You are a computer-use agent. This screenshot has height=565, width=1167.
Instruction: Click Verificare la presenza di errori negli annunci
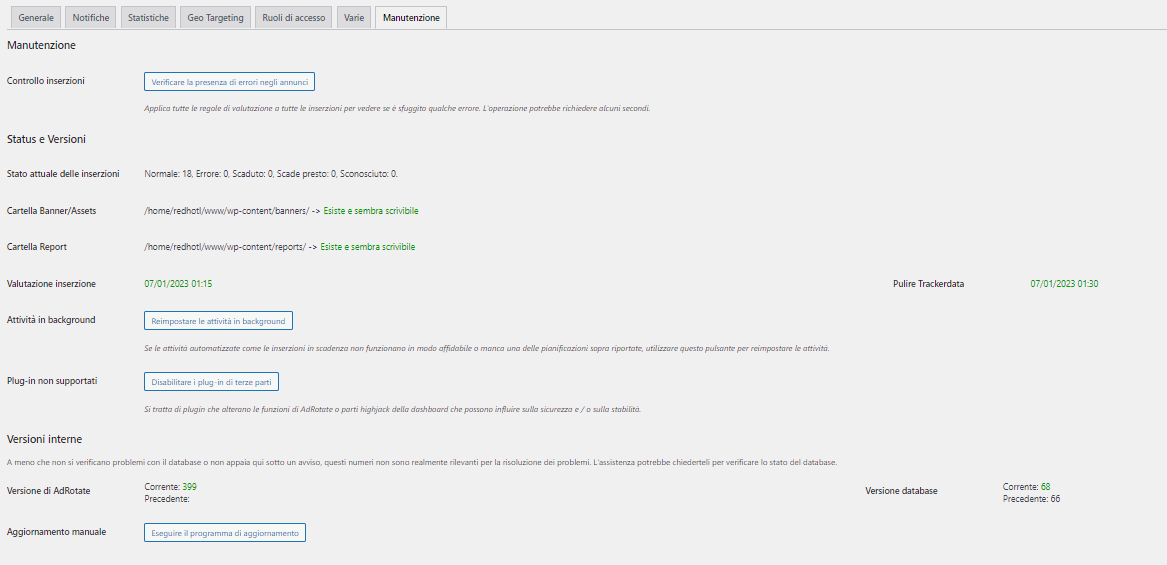(230, 82)
